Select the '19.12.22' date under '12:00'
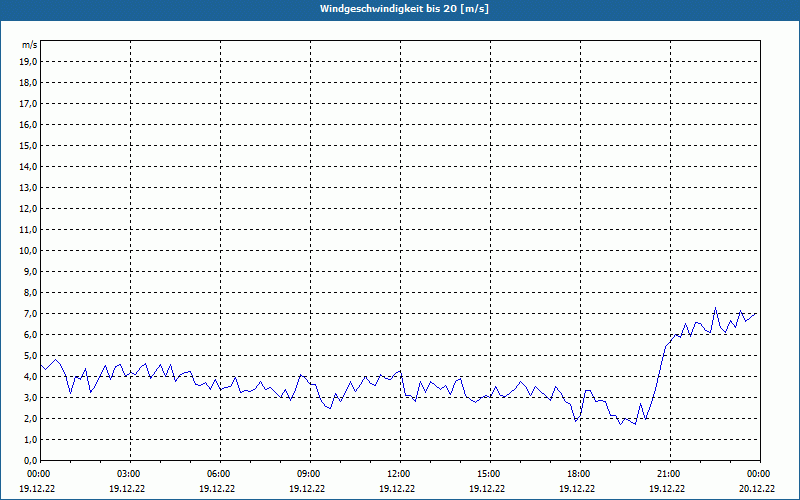 point(397,488)
